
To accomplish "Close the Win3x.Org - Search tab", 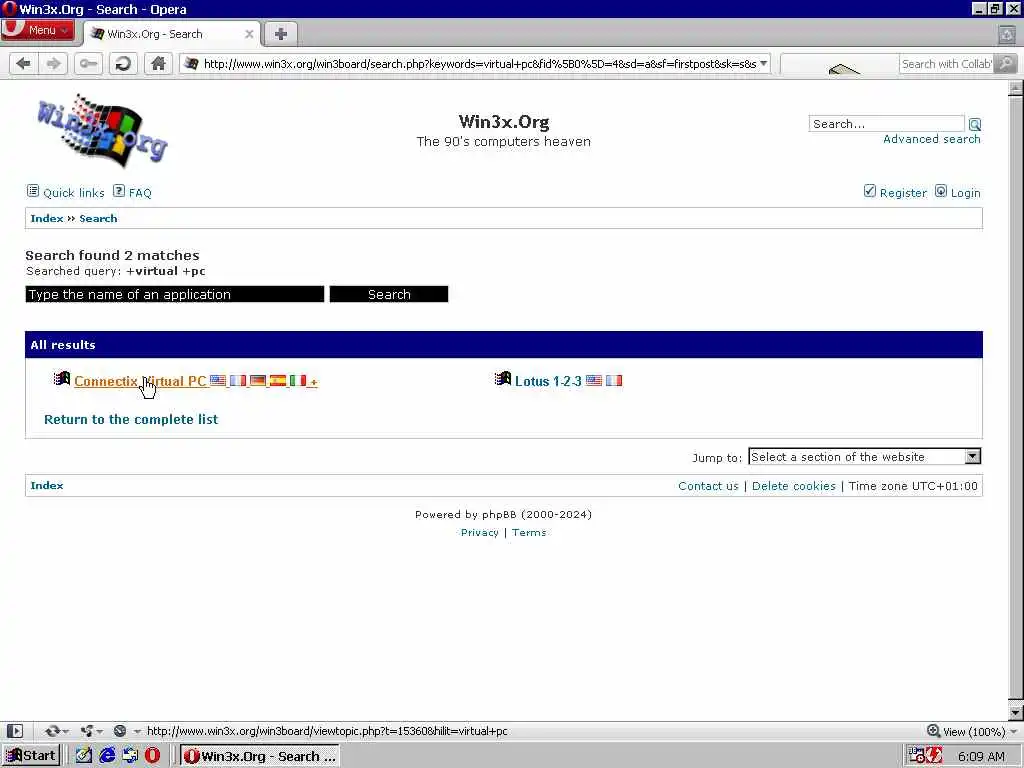I will (249, 34).
